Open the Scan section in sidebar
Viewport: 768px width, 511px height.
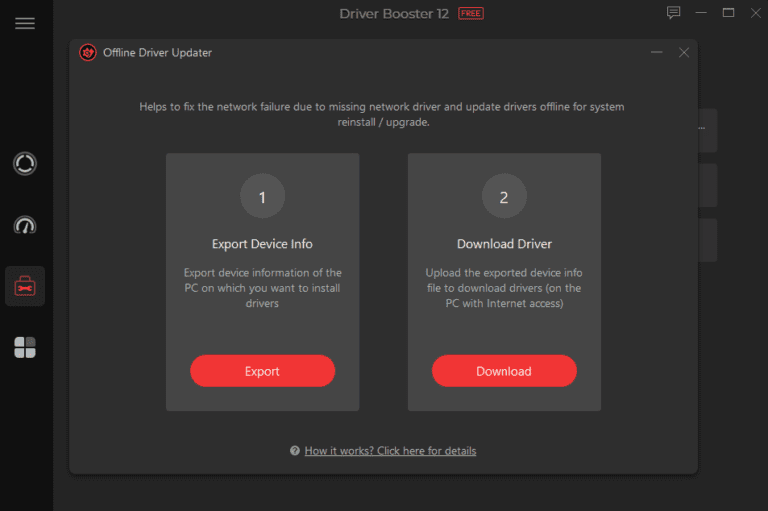25,164
